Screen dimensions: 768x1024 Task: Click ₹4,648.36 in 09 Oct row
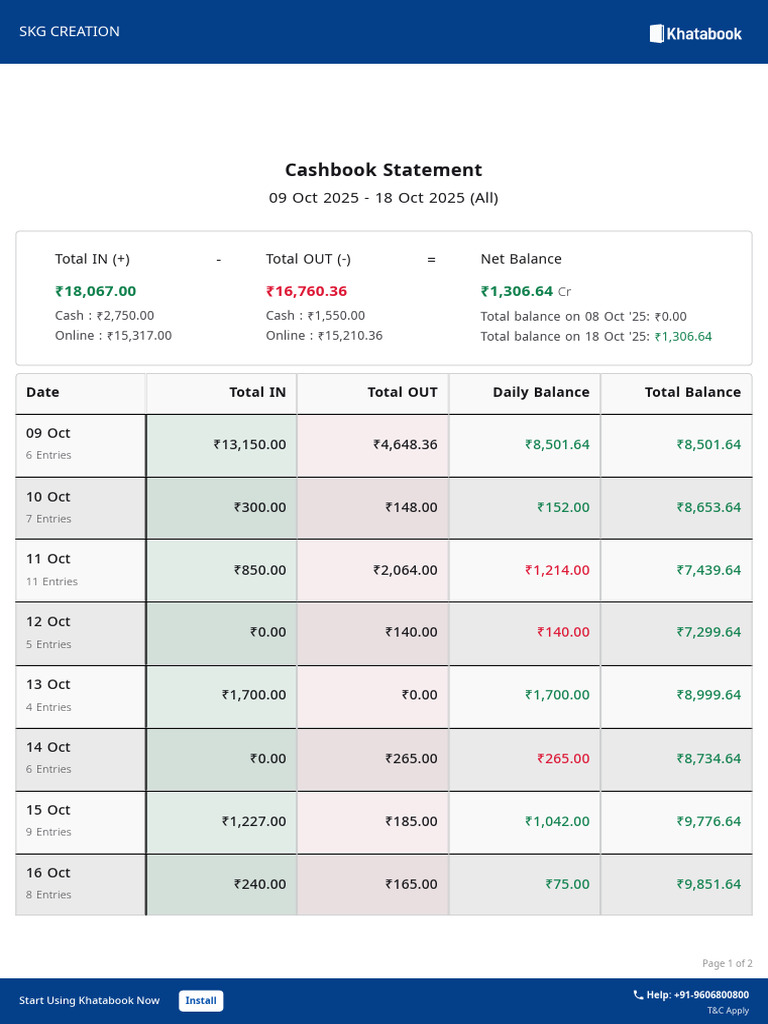click(406, 445)
